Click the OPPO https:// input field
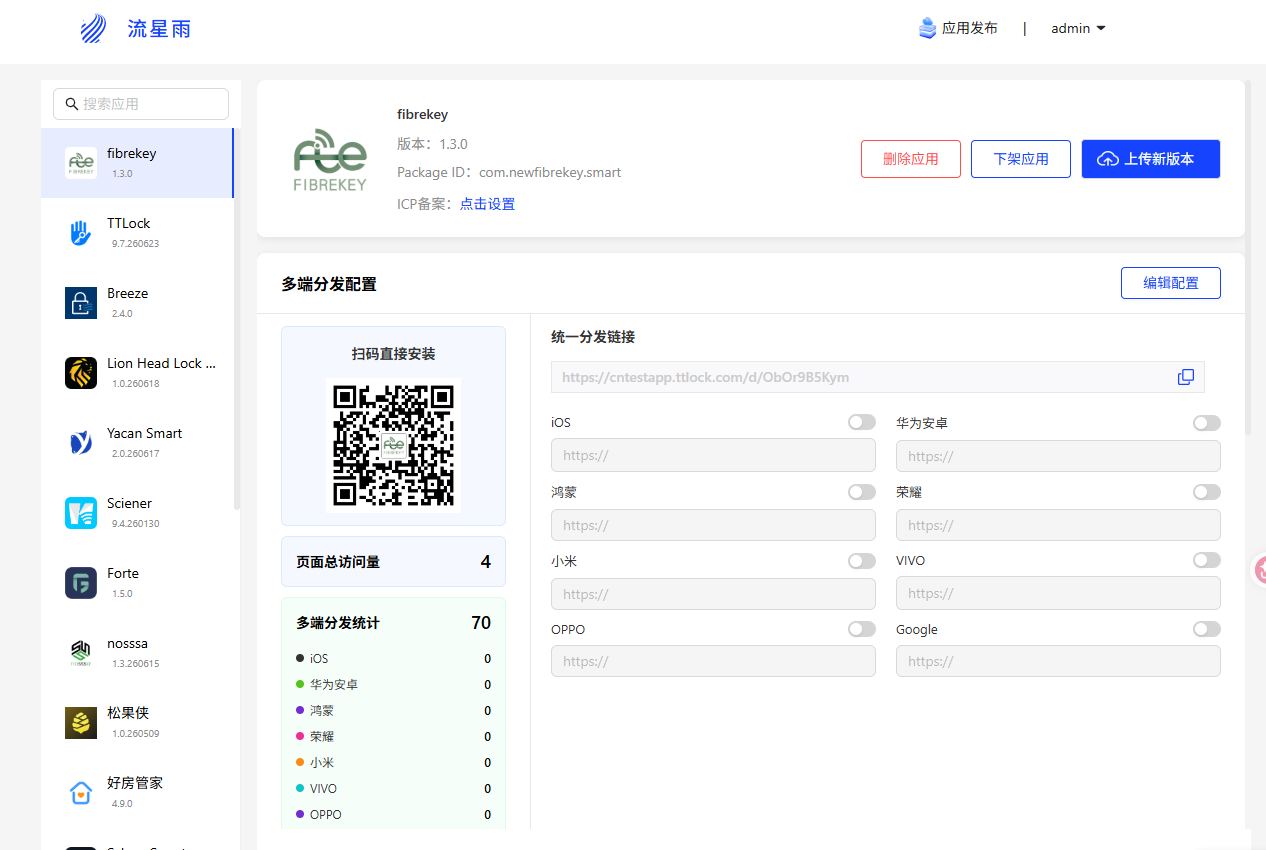This screenshot has height=850, width=1266. pos(713,661)
